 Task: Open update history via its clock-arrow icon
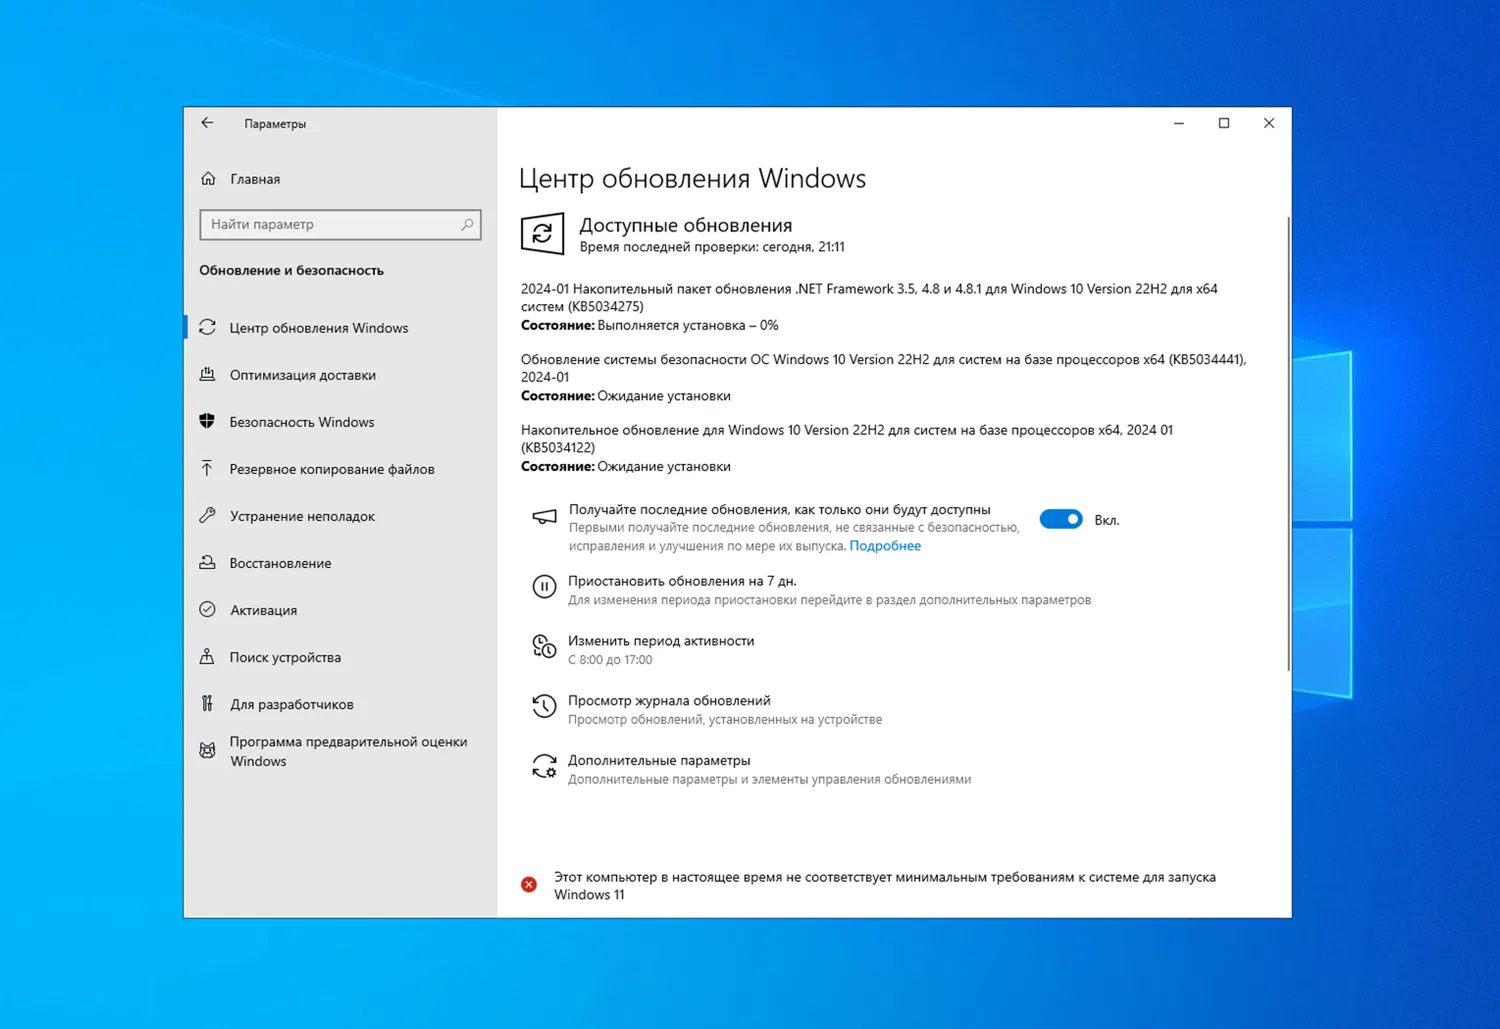544,707
